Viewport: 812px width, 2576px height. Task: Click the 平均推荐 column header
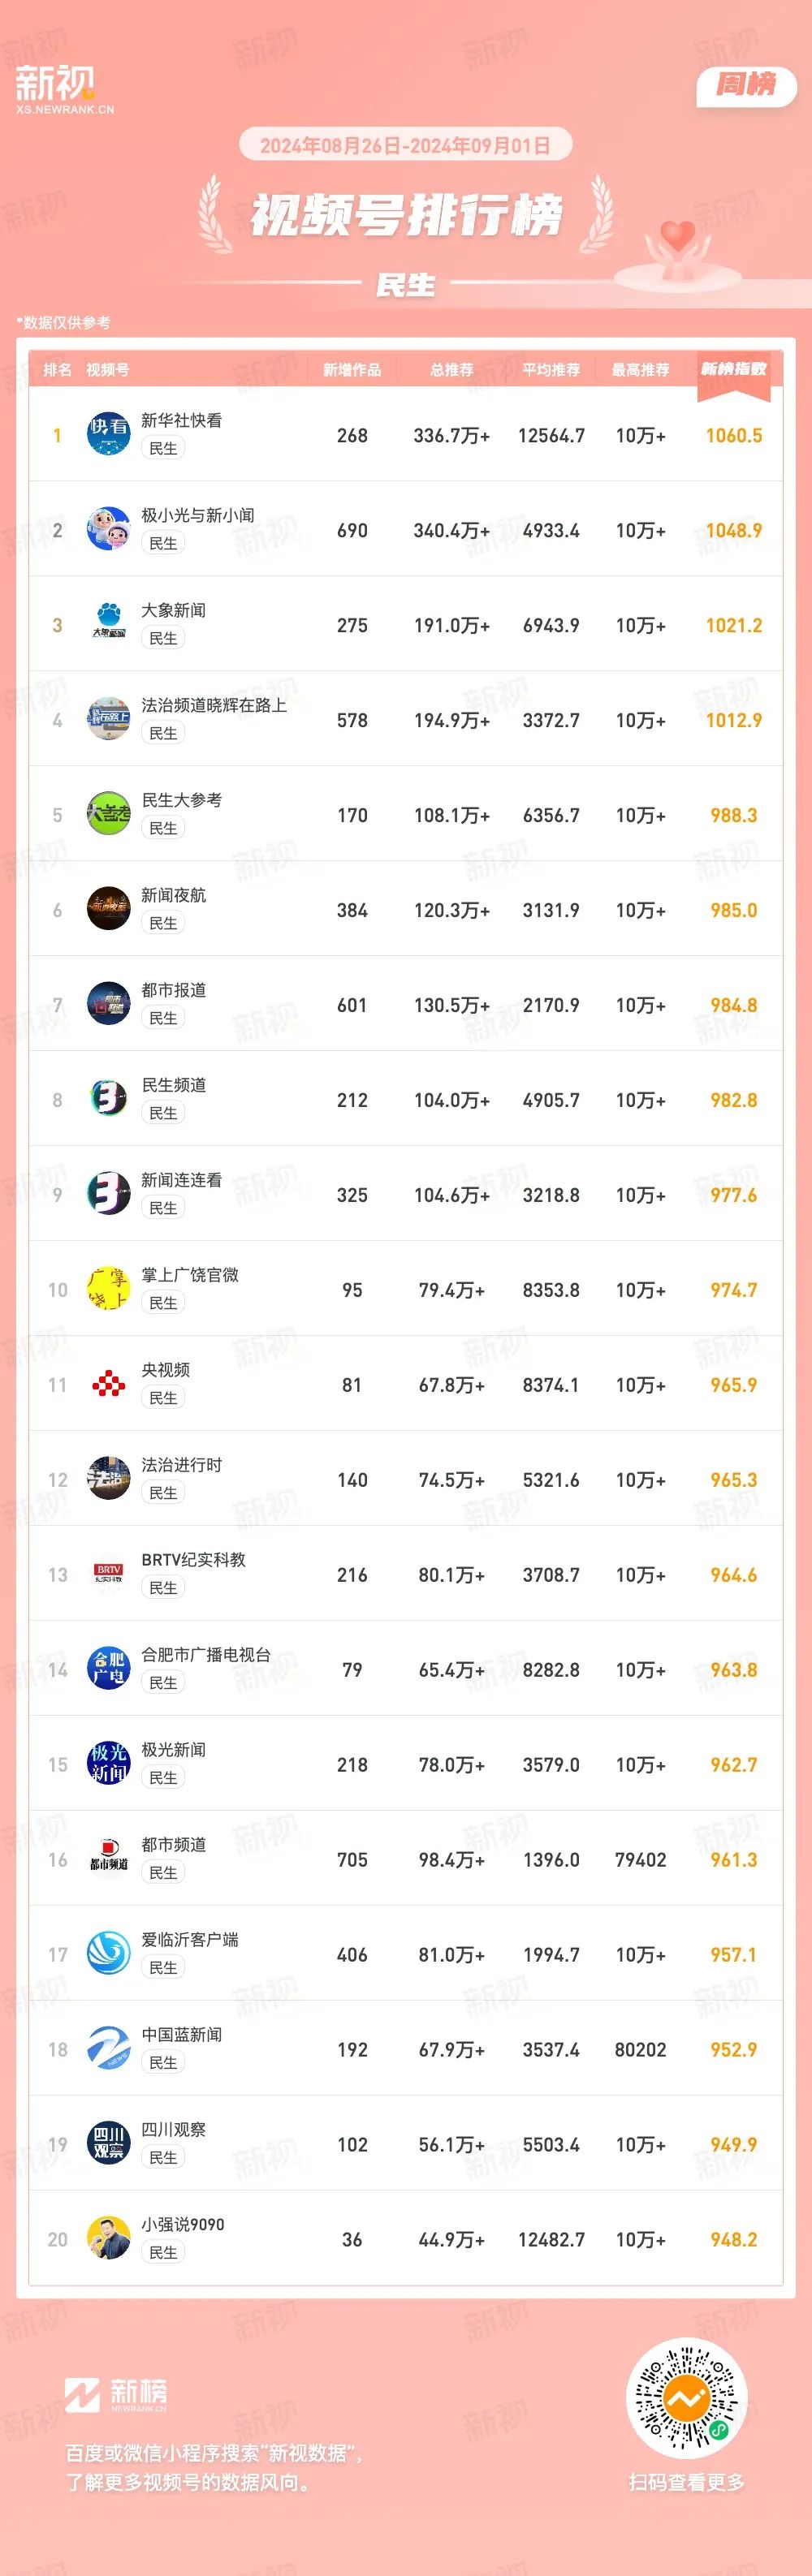click(551, 370)
